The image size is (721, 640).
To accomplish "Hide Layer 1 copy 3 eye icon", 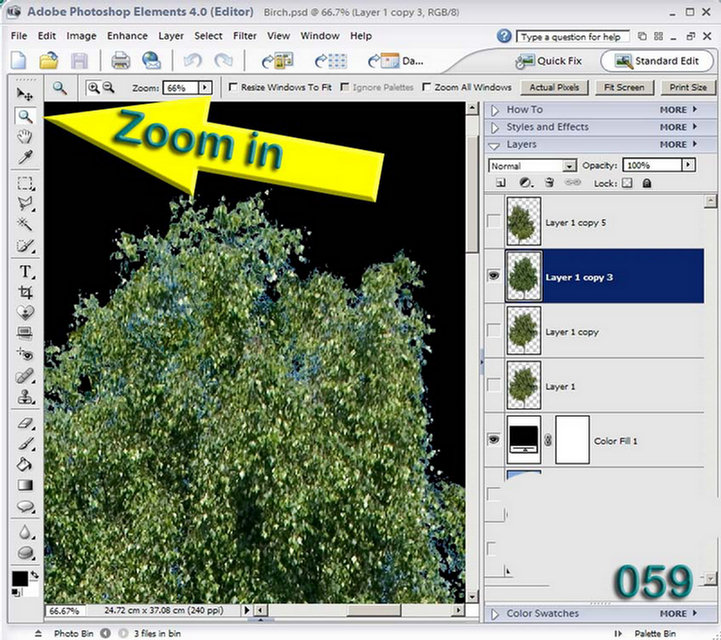I will [x=494, y=275].
